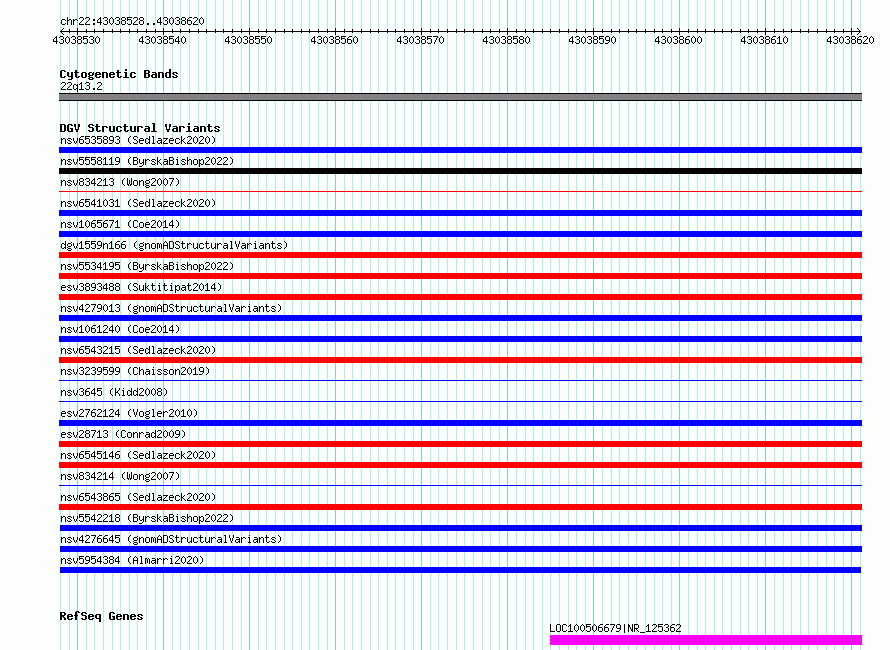Select the blue bar under nsv4276645
This screenshot has height=650, width=890.
click(x=460, y=549)
